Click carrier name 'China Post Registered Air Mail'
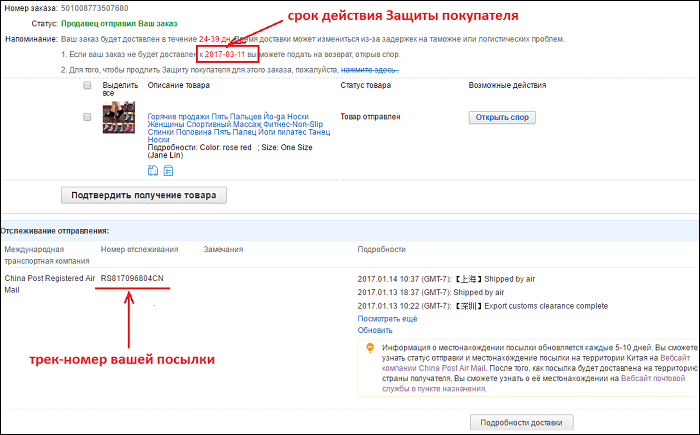 pyautogui.click(x=50, y=284)
